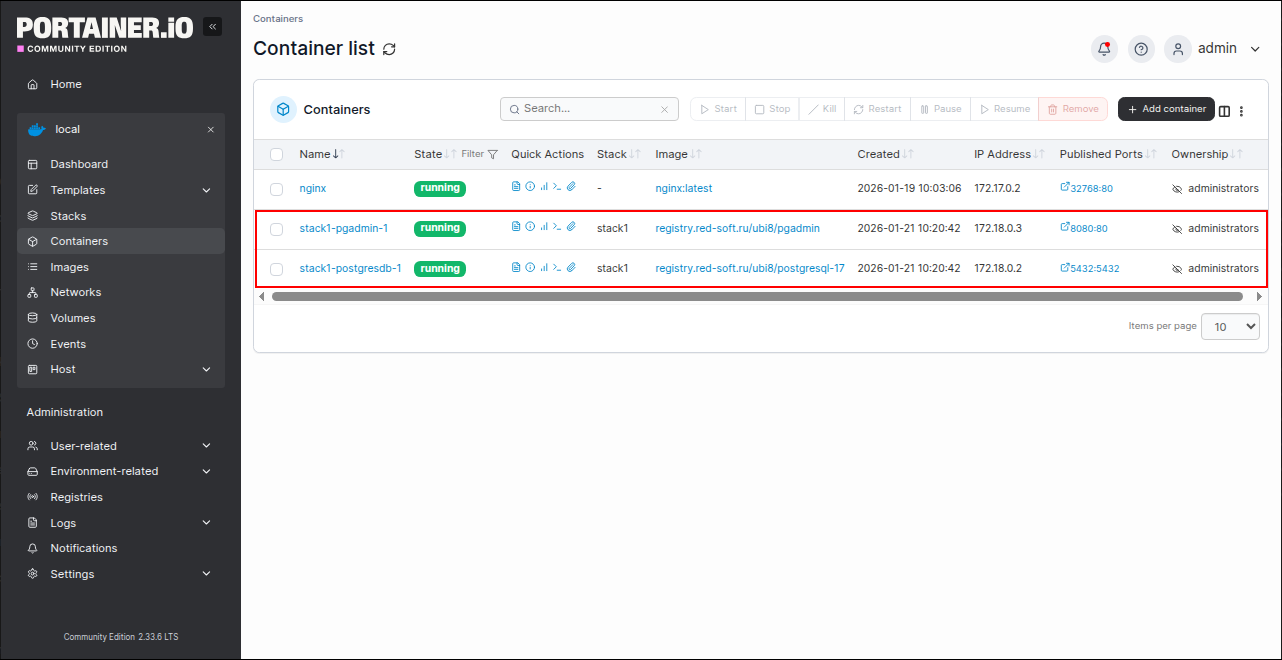The width and height of the screenshot is (1282, 660).
Task: Open exec console for stack1-postgresdb-1
Action: [557, 268]
